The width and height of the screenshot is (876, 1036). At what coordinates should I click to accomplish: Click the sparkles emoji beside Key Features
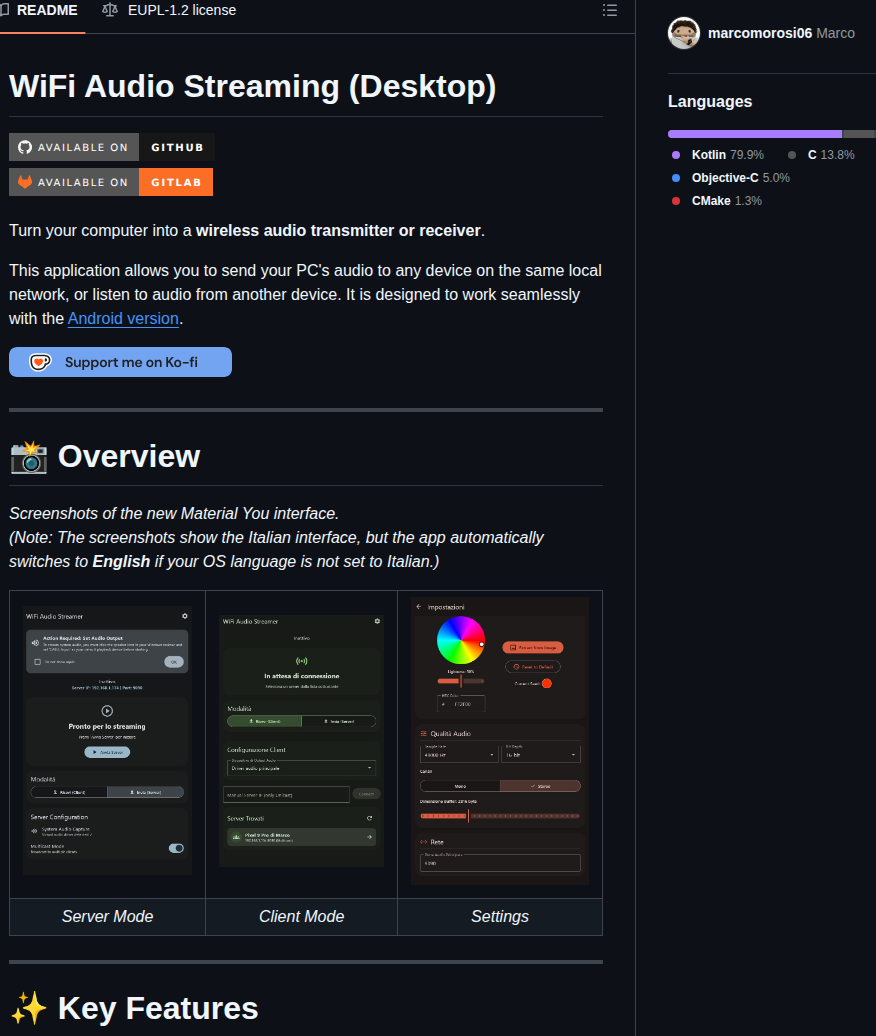(x=29, y=1008)
